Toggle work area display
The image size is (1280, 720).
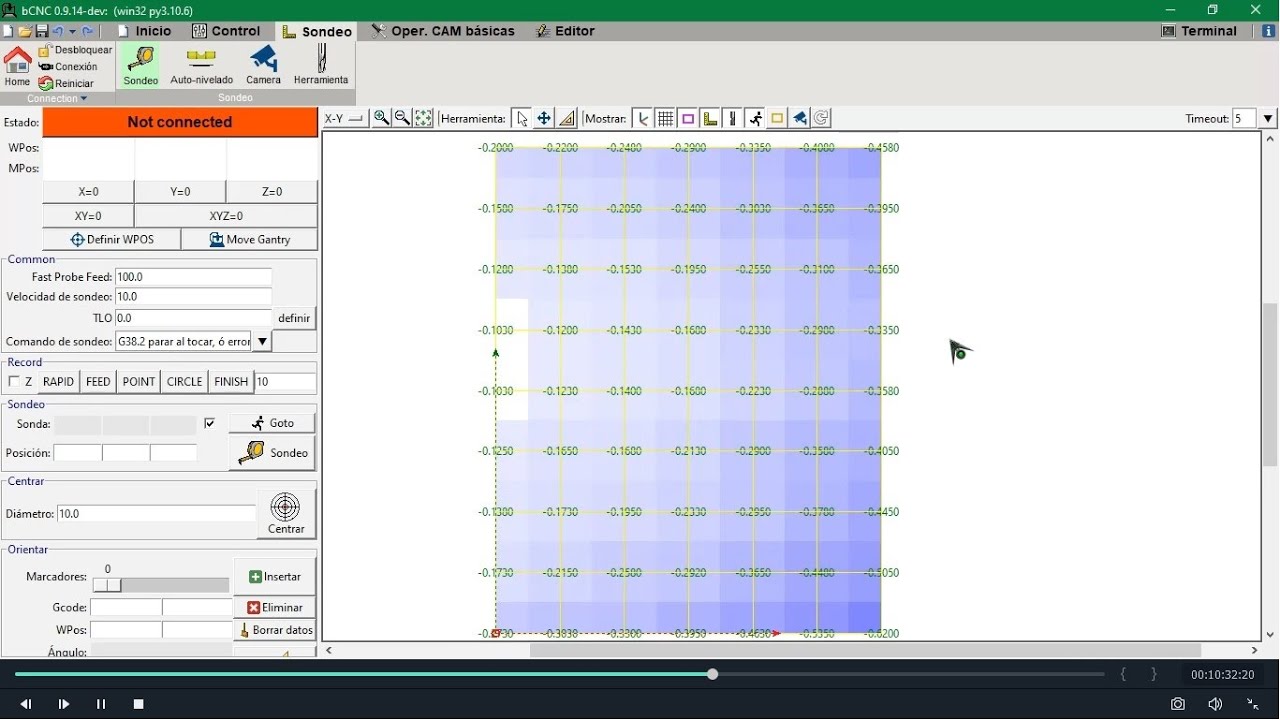777,118
